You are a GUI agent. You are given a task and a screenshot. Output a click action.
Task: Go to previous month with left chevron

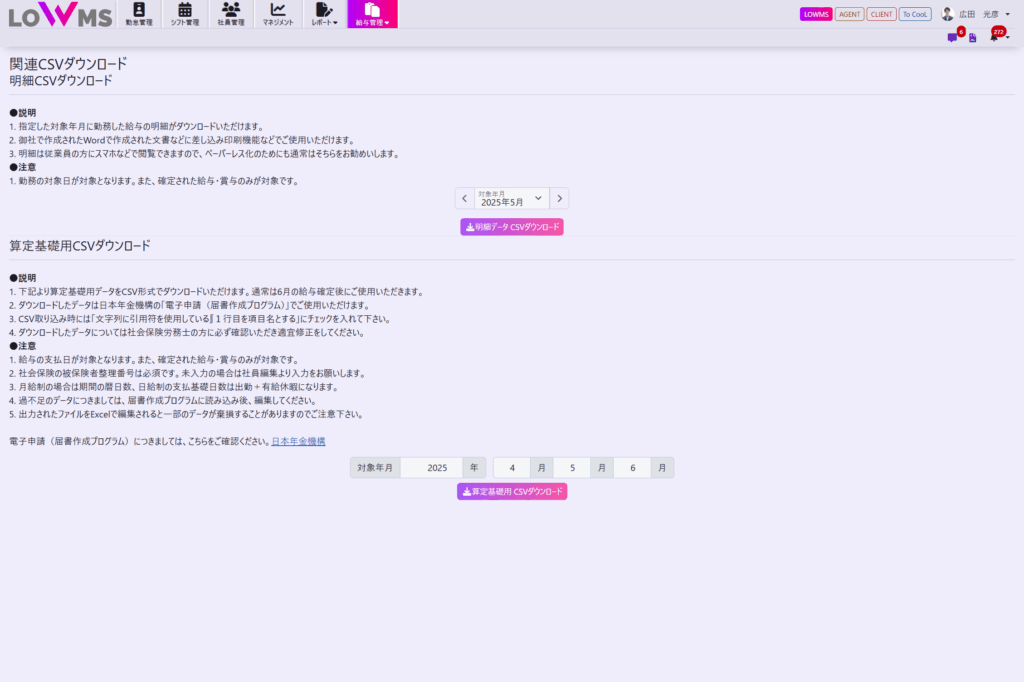click(464, 198)
